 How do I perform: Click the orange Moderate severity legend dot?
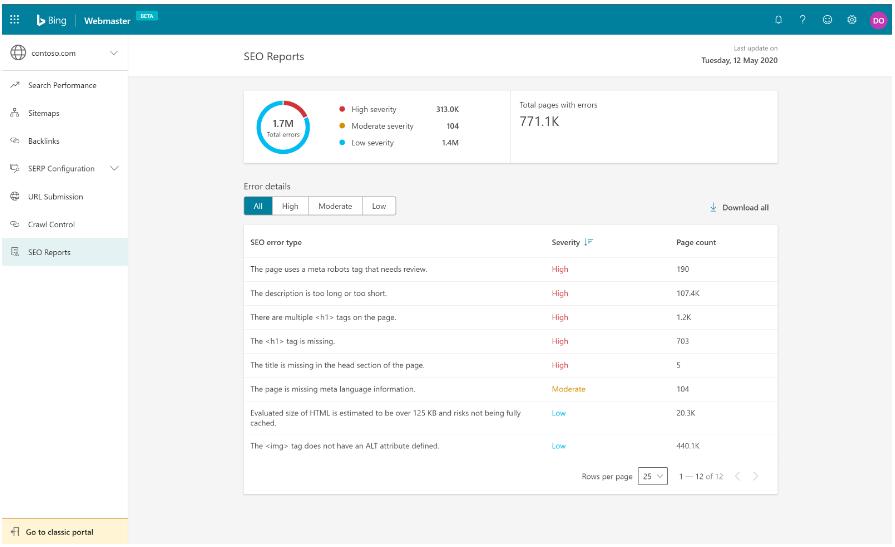coord(342,126)
